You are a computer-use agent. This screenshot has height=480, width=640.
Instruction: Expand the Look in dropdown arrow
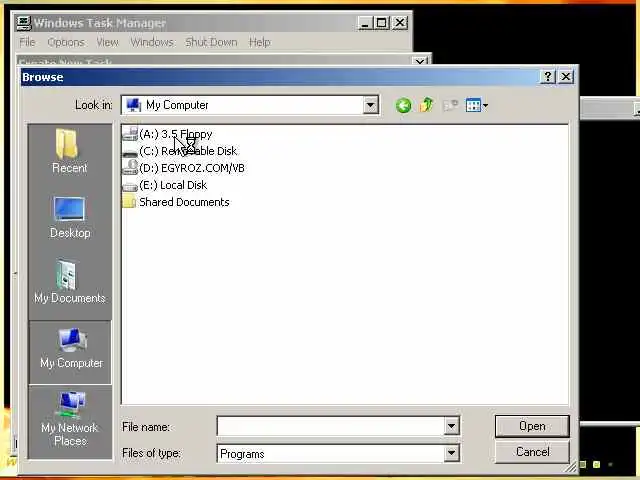click(x=370, y=105)
